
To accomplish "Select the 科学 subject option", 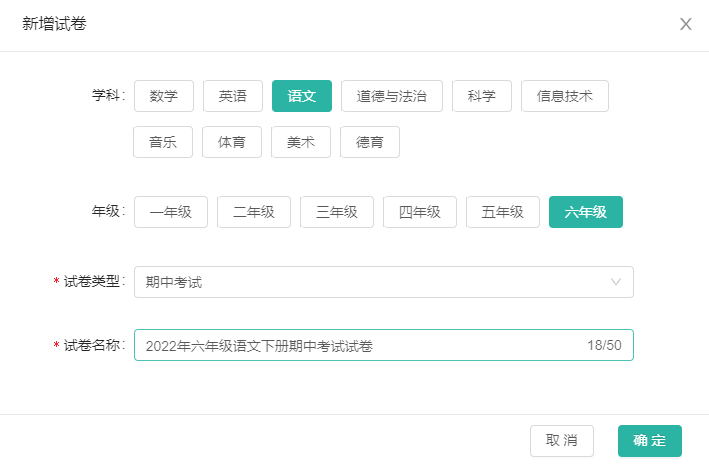I will (482, 96).
